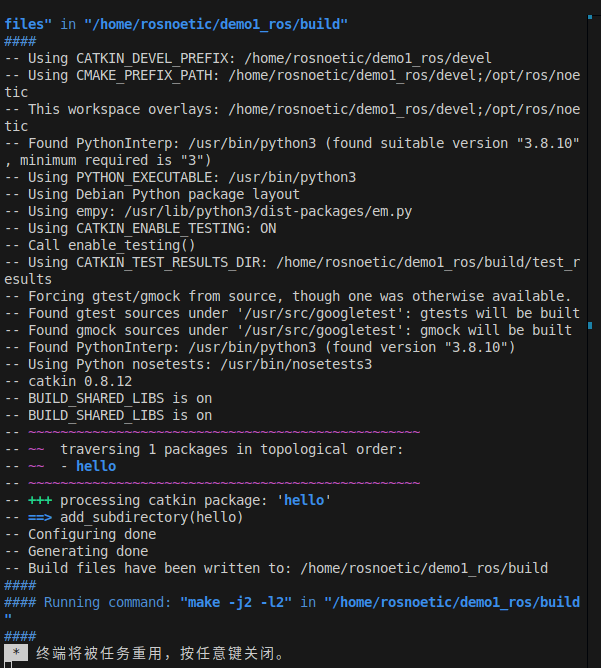Open the CATKIN_DEVEL_PREFIX devel folder path
Viewport: 601px width, 668px height.
coord(368,58)
